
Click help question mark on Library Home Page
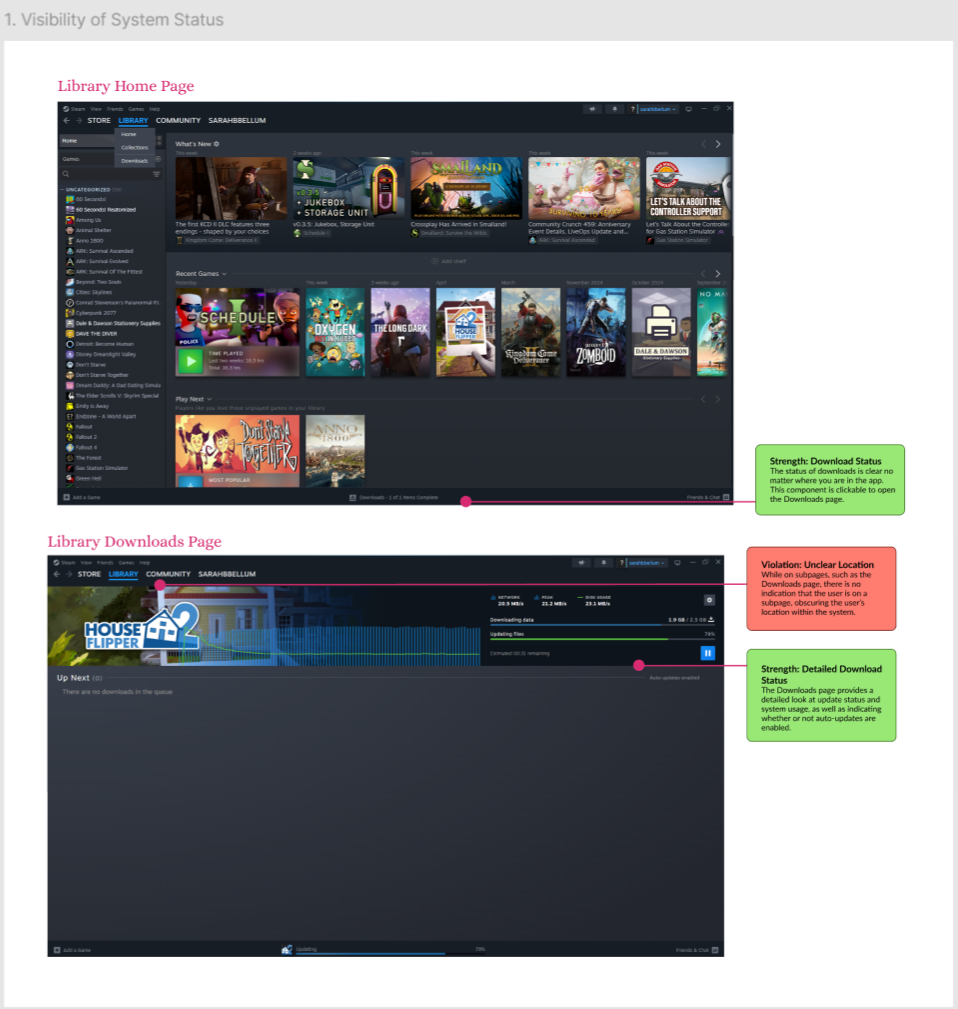pos(633,109)
